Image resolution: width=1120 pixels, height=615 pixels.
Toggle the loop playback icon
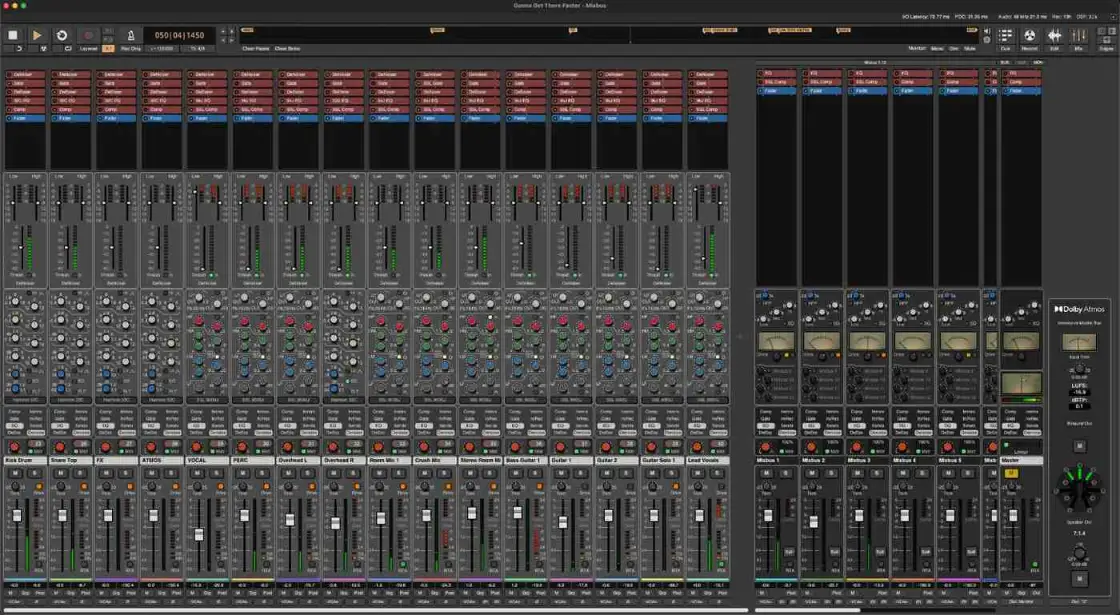[61, 35]
